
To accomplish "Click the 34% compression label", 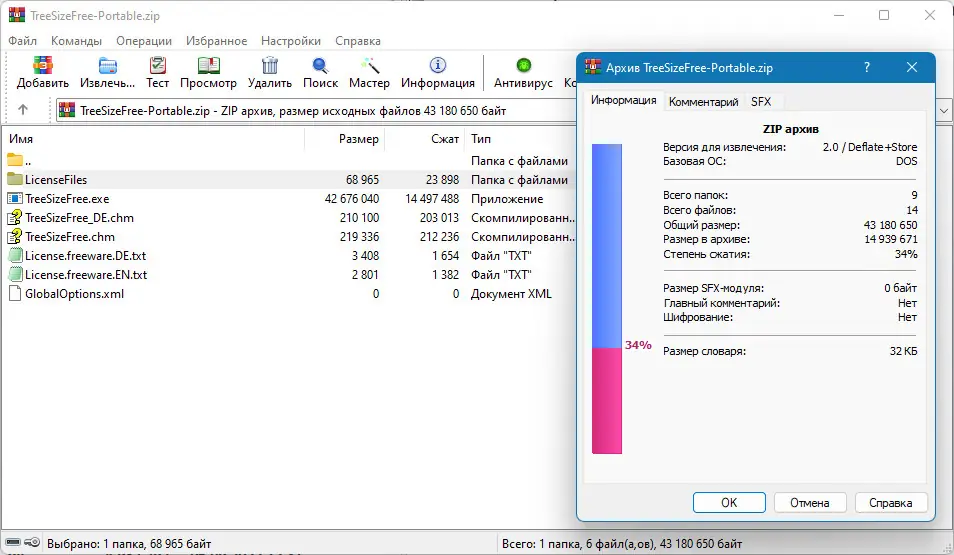I will (638, 345).
